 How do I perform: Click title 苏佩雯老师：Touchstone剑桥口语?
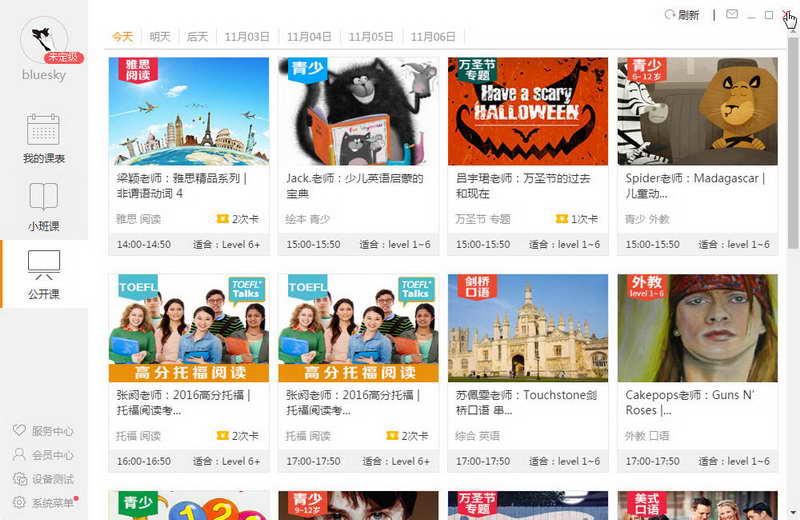click(x=526, y=402)
